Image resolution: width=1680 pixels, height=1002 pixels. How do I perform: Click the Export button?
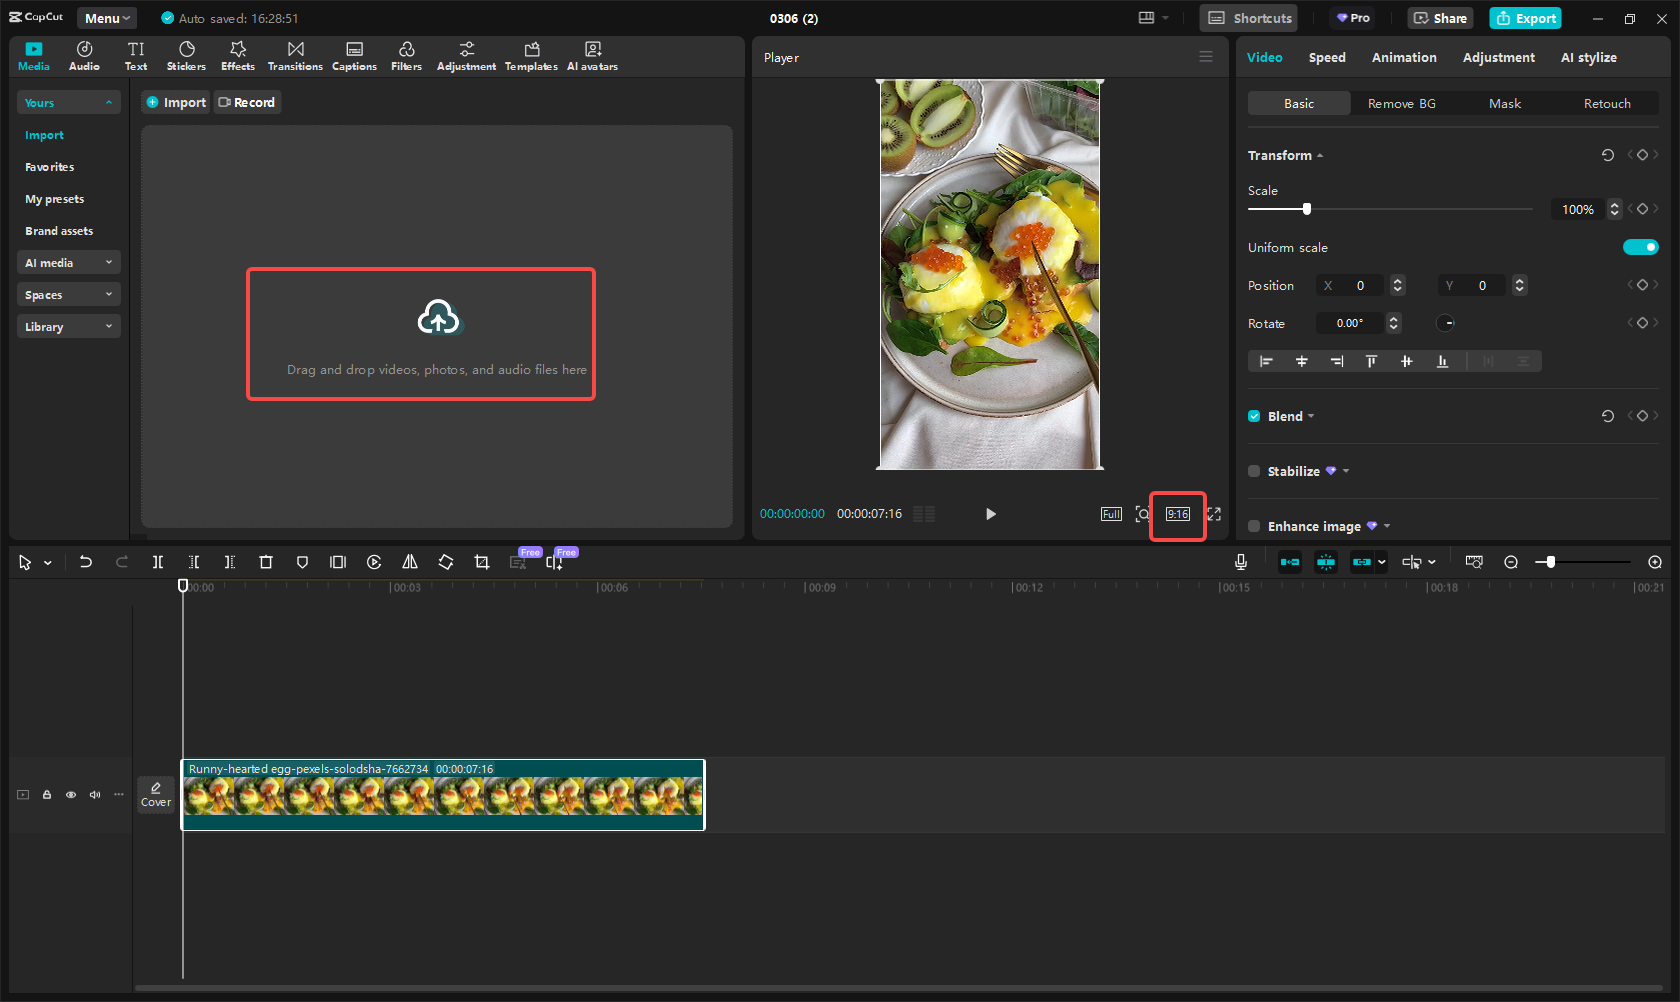click(x=1525, y=18)
